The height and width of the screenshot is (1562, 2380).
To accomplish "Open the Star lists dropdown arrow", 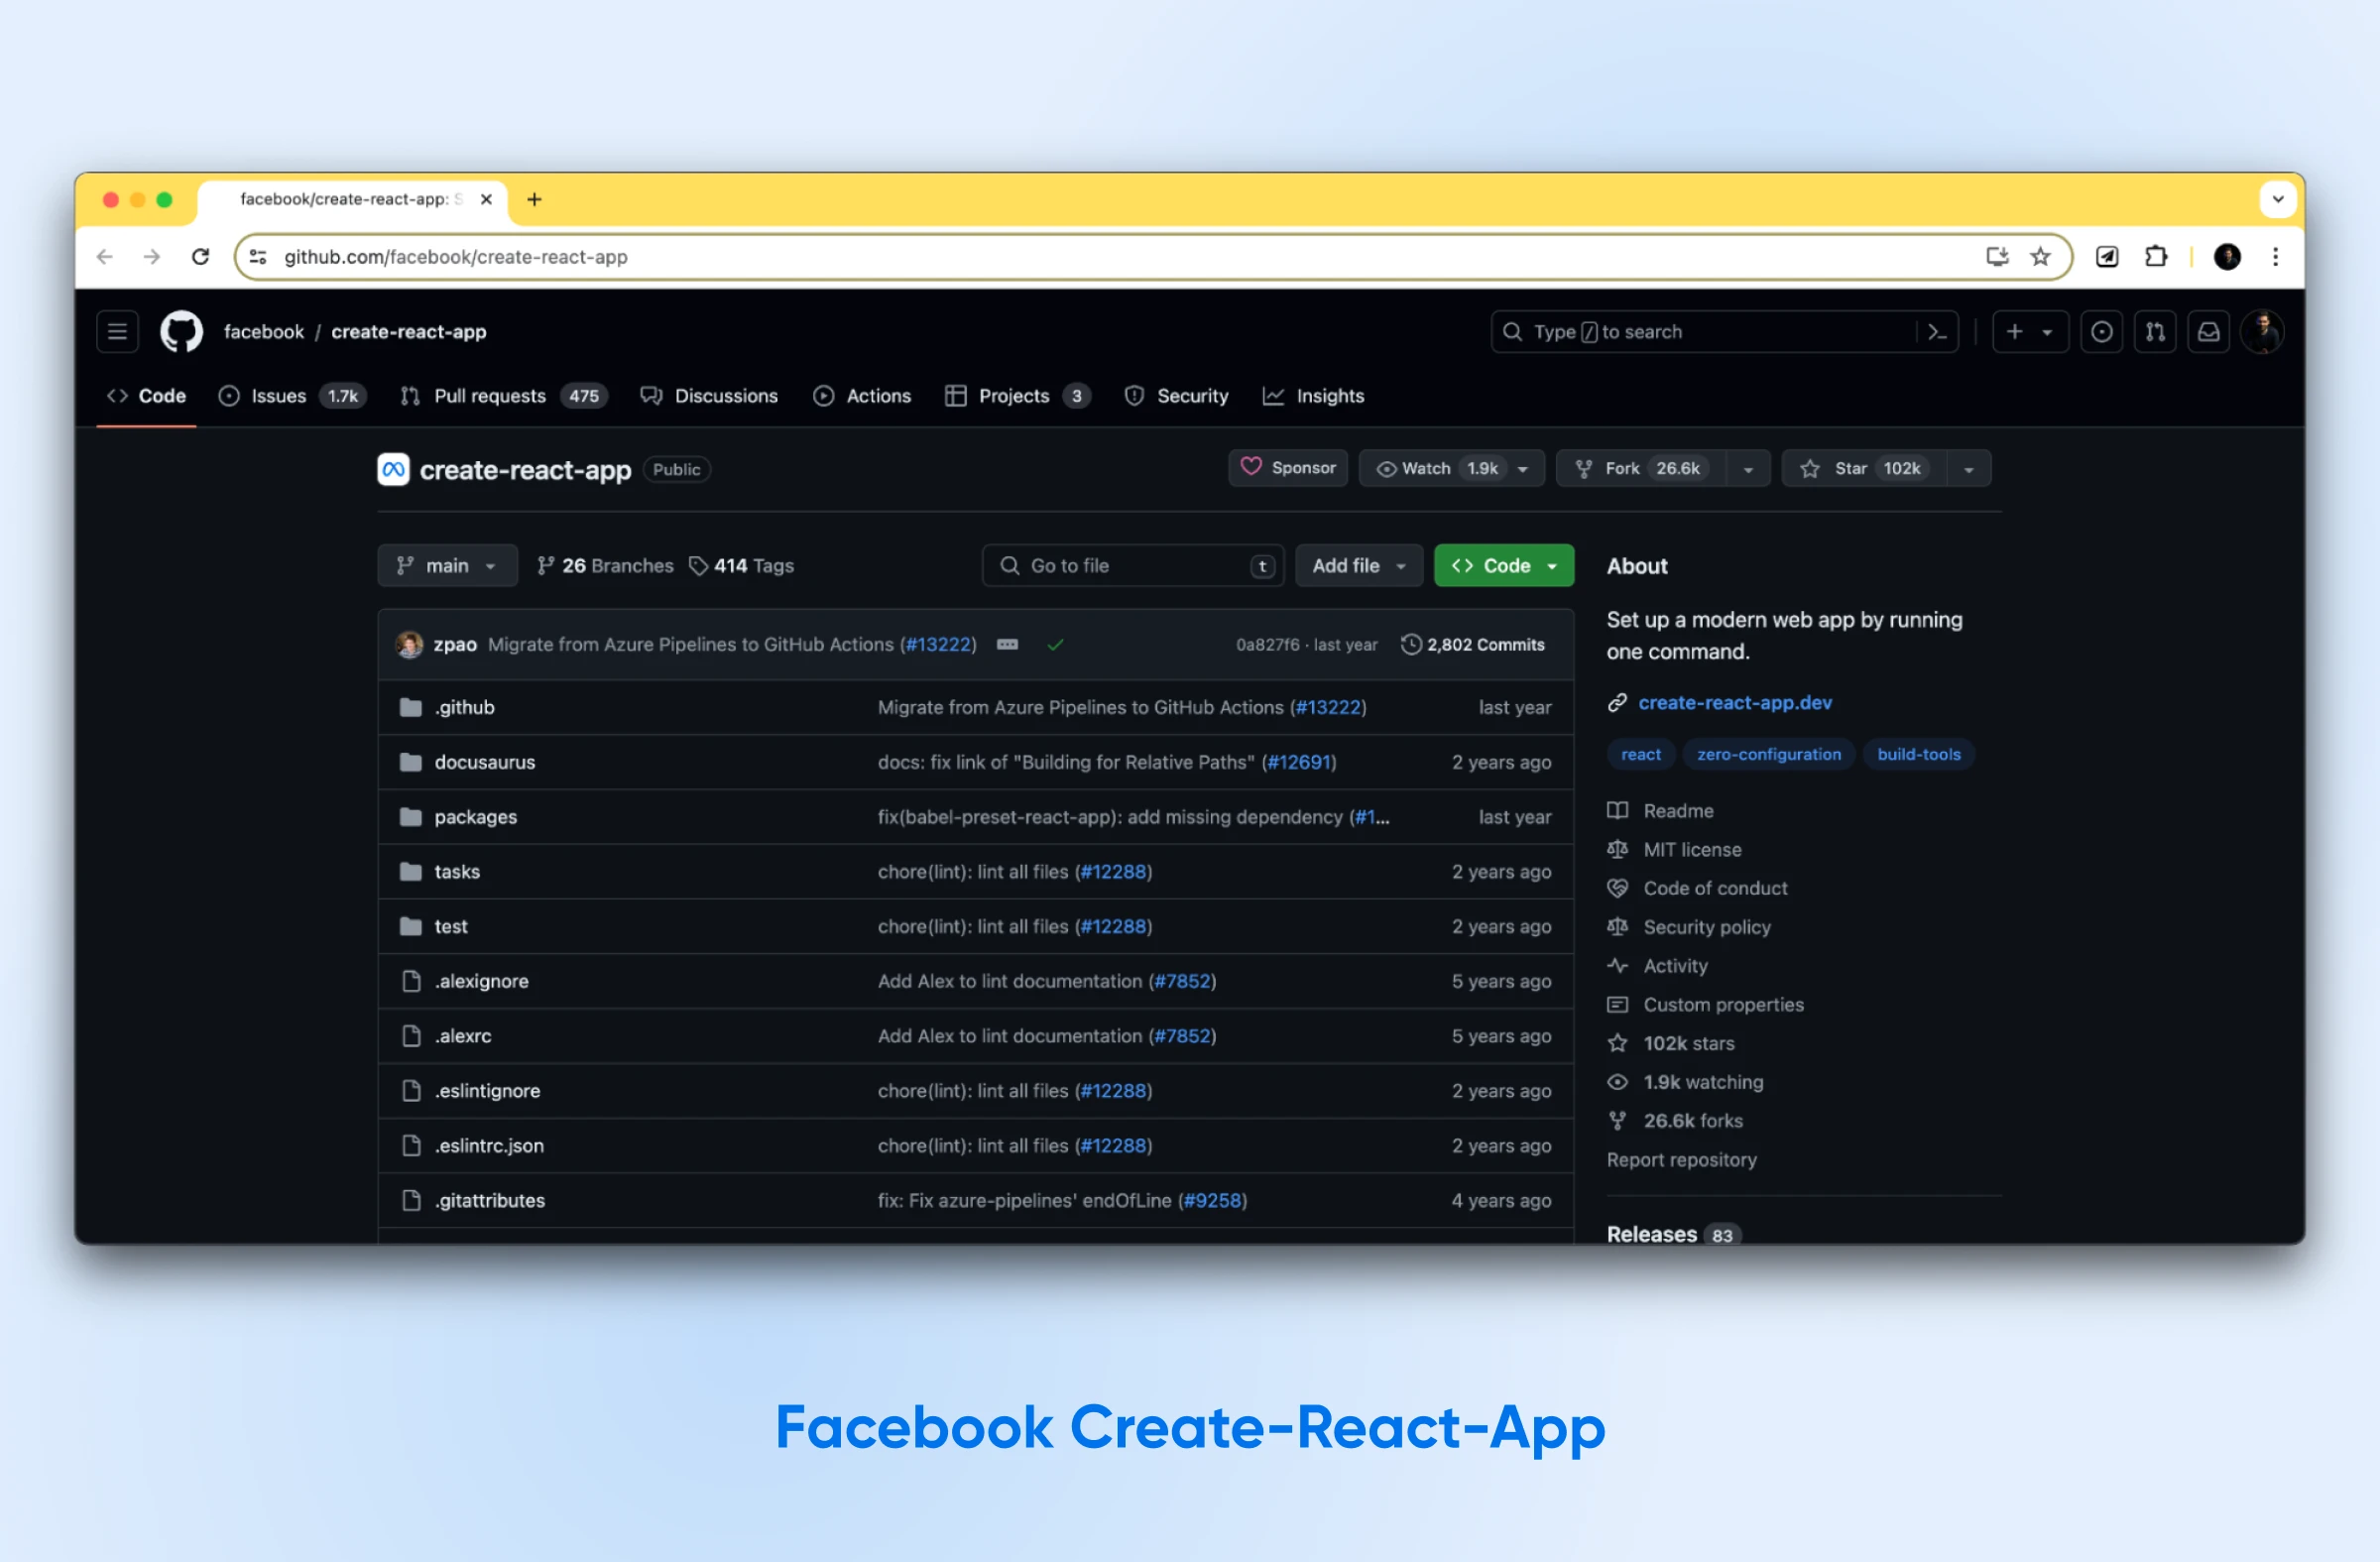I will (x=1968, y=469).
